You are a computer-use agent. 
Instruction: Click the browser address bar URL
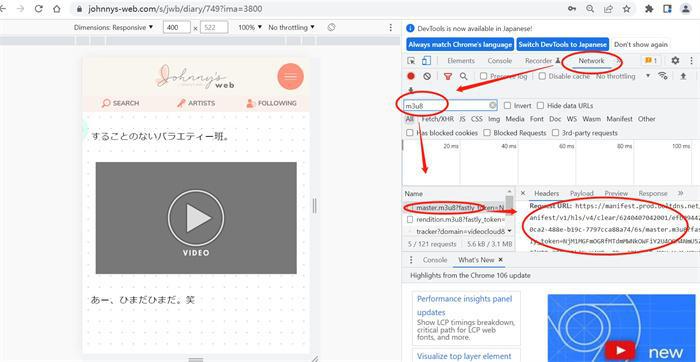176,9
